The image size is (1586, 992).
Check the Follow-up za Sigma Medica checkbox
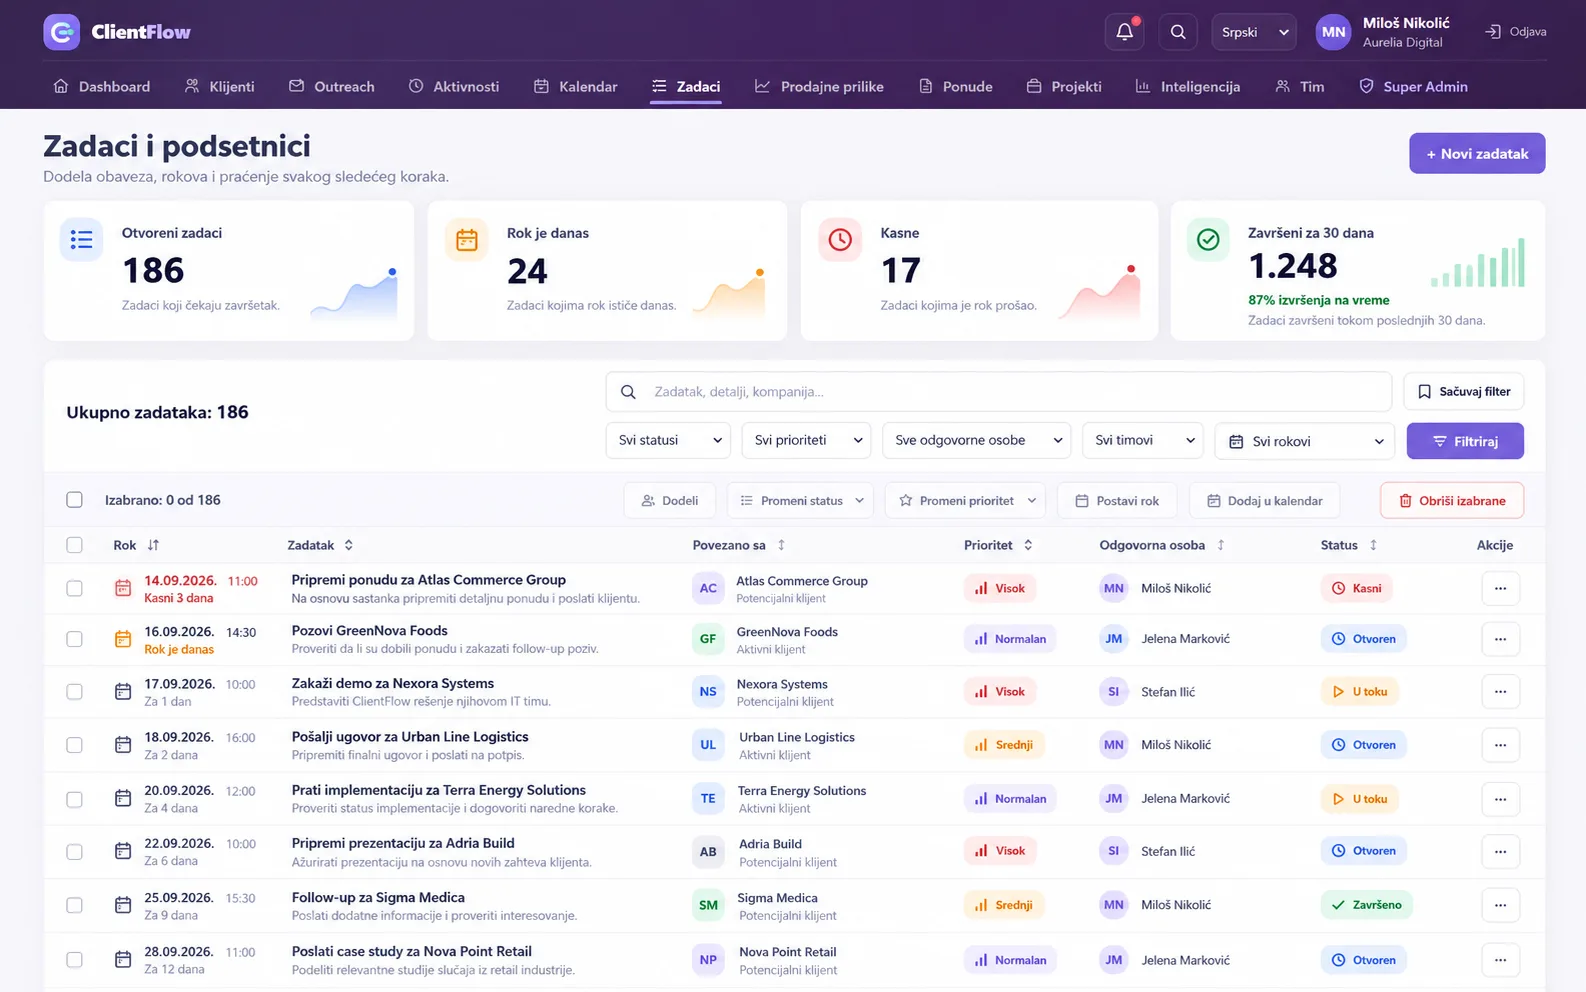point(74,905)
